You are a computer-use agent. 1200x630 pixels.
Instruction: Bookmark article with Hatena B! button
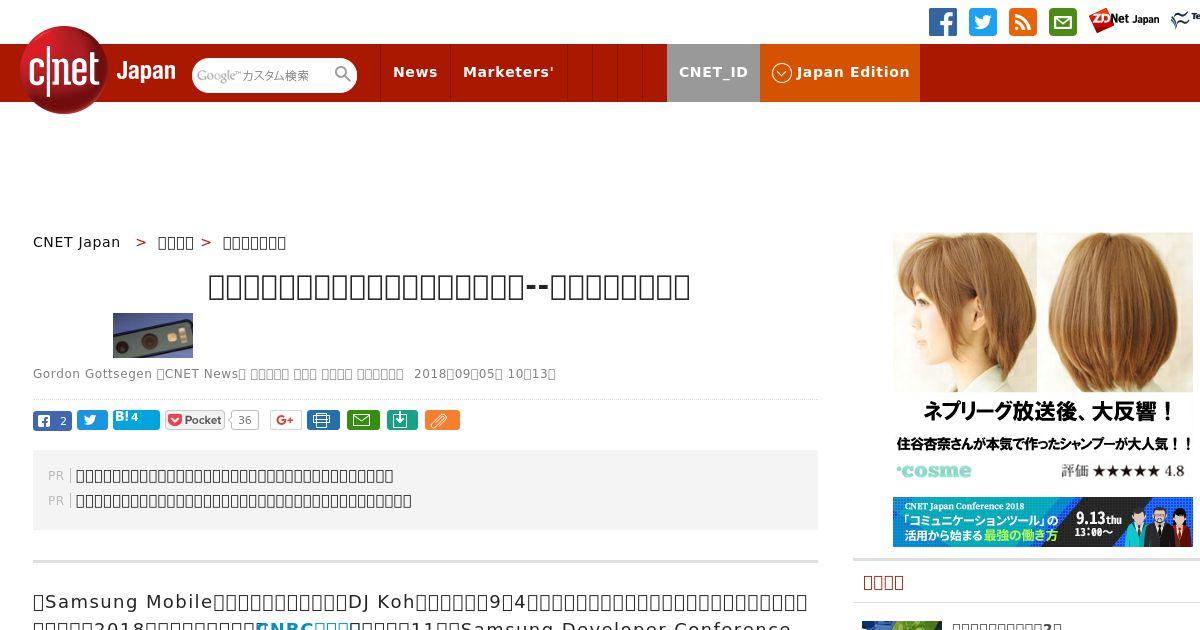click(x=136, y=420)
